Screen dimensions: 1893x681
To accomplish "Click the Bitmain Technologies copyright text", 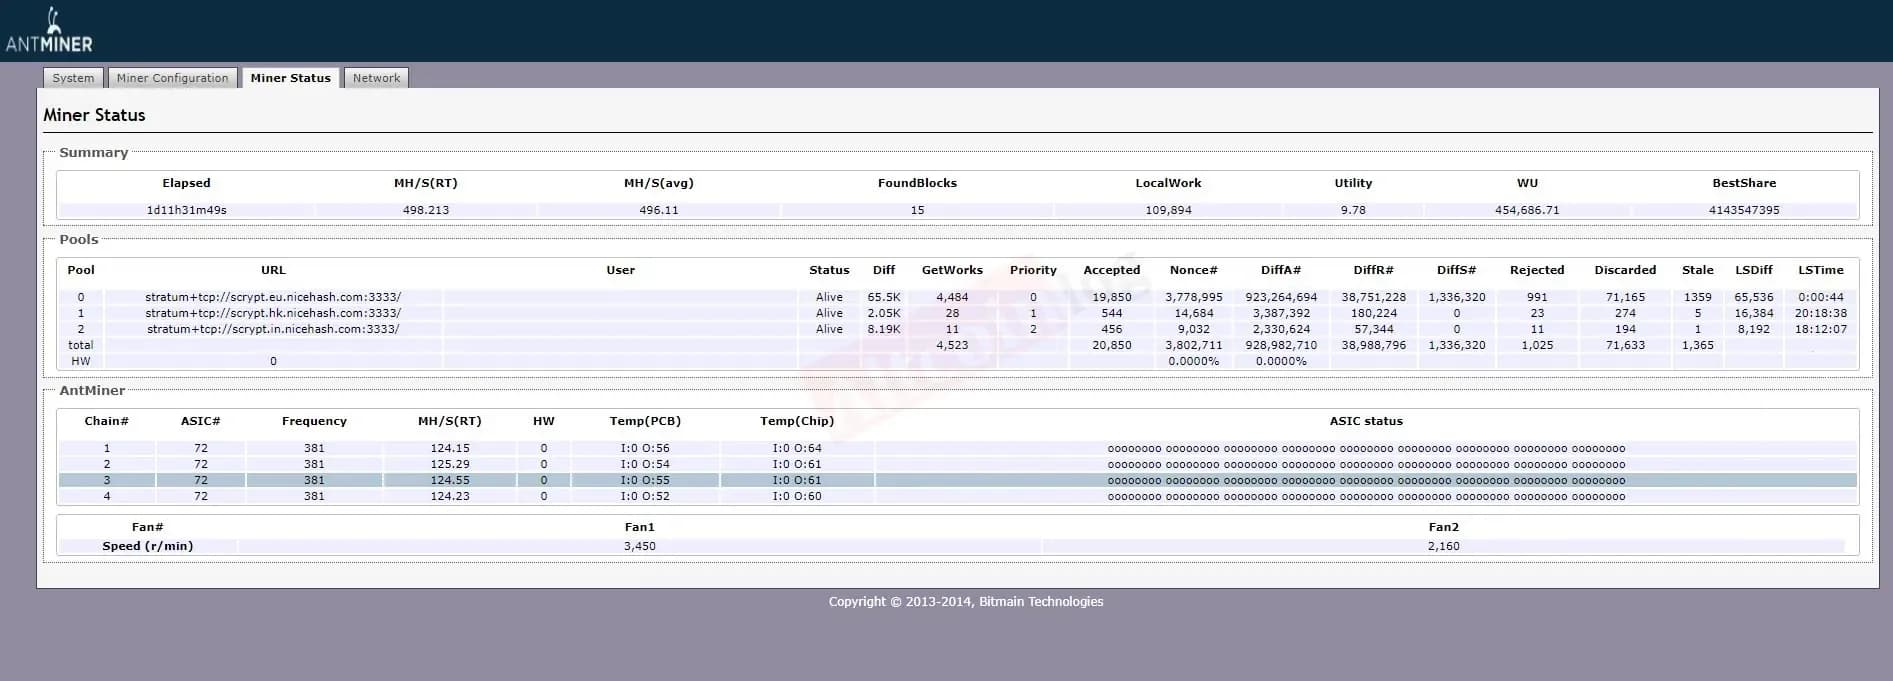I will [x=966, y=601].
